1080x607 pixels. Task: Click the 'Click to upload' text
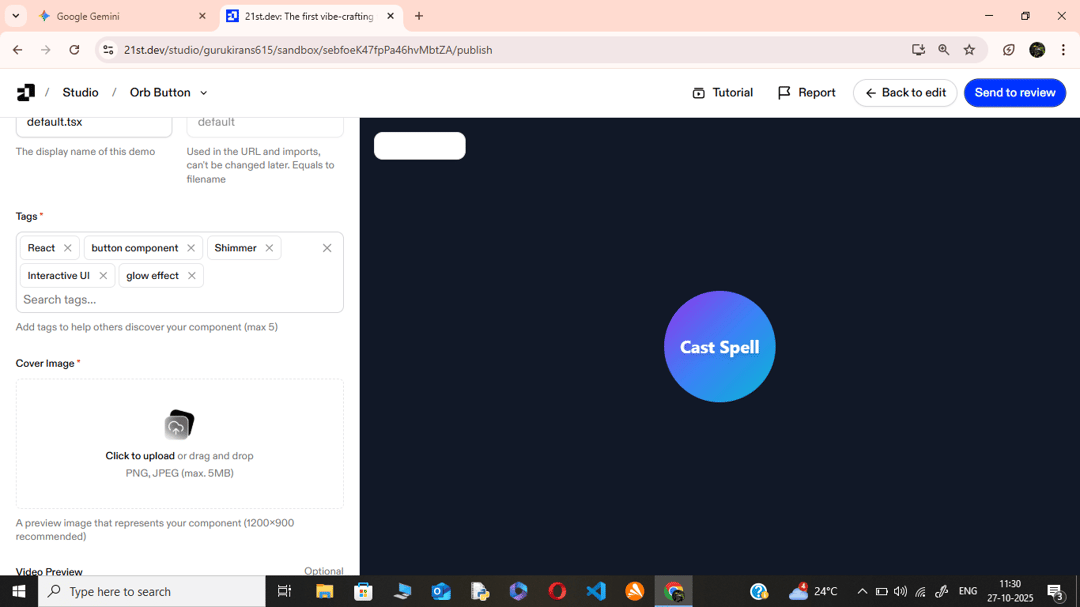coord(140,455)
